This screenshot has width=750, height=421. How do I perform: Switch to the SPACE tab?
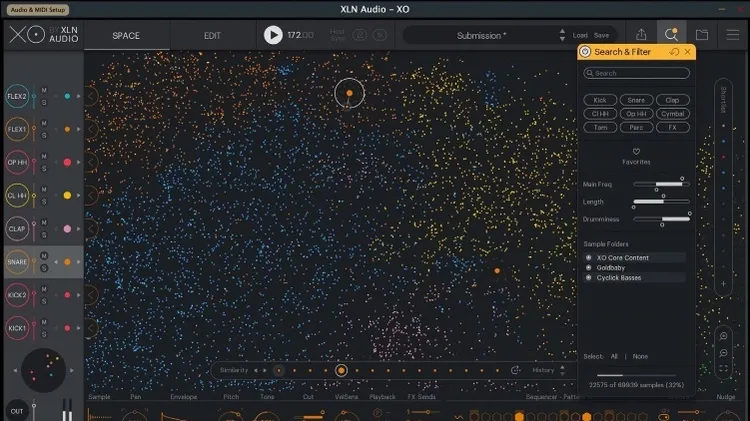coord(126,35)
